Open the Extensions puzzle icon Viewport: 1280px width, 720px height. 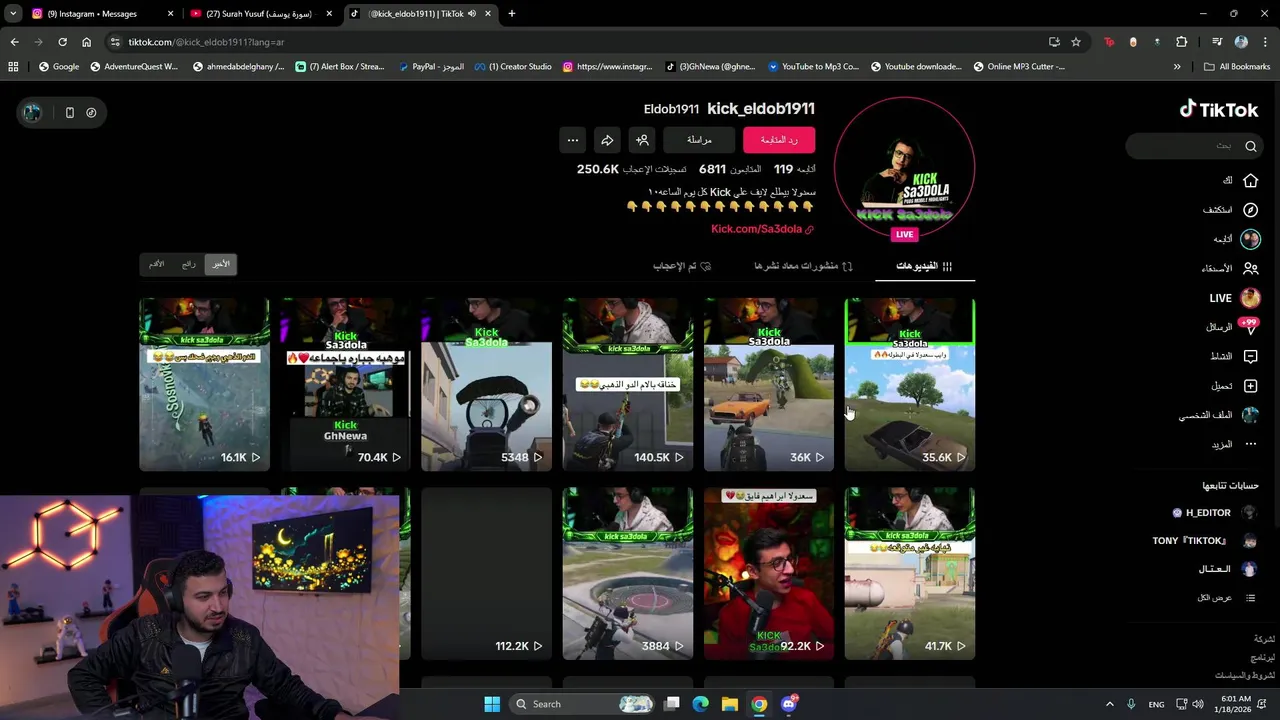(1182, 42)
